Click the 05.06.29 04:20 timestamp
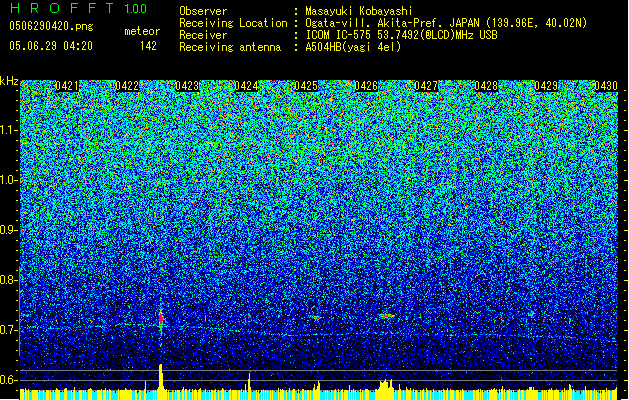The image size is (629, 400). tap(51, 46)
